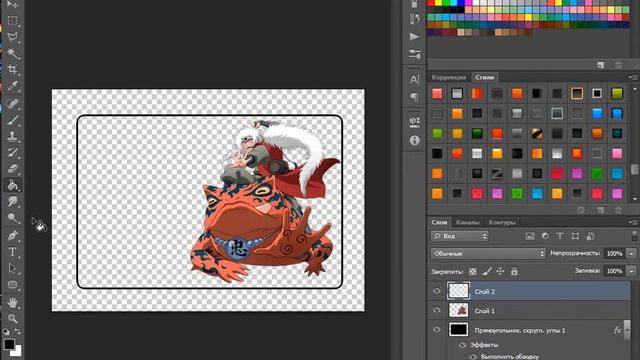640x360 pixels.
Task: Switch to the Слои tab
Action: pyautogui.click(x=439, y=222)
